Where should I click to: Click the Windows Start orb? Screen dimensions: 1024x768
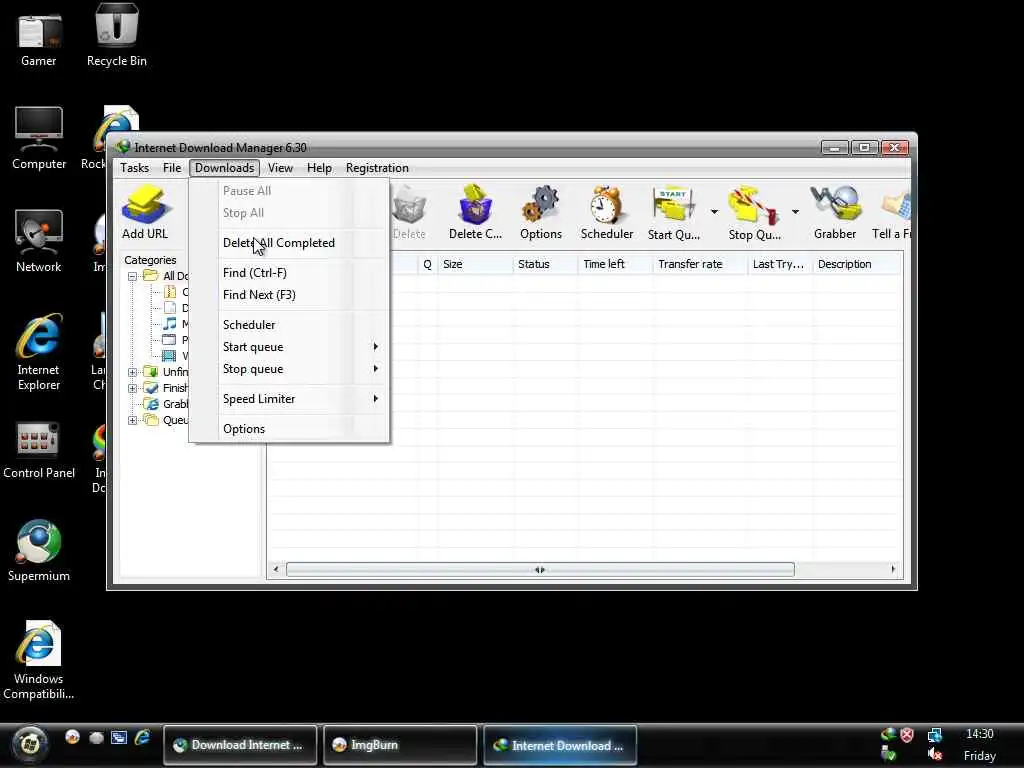pos(29,743)
